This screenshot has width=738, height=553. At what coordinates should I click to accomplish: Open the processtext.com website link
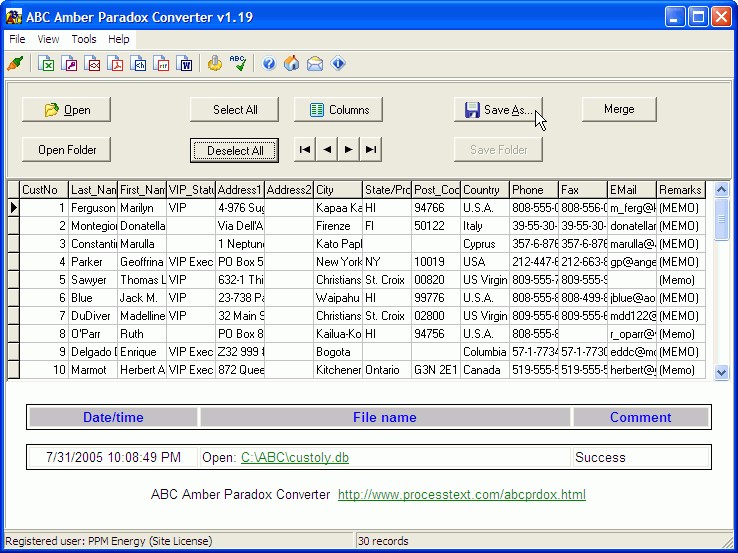[x=461, y=495]
